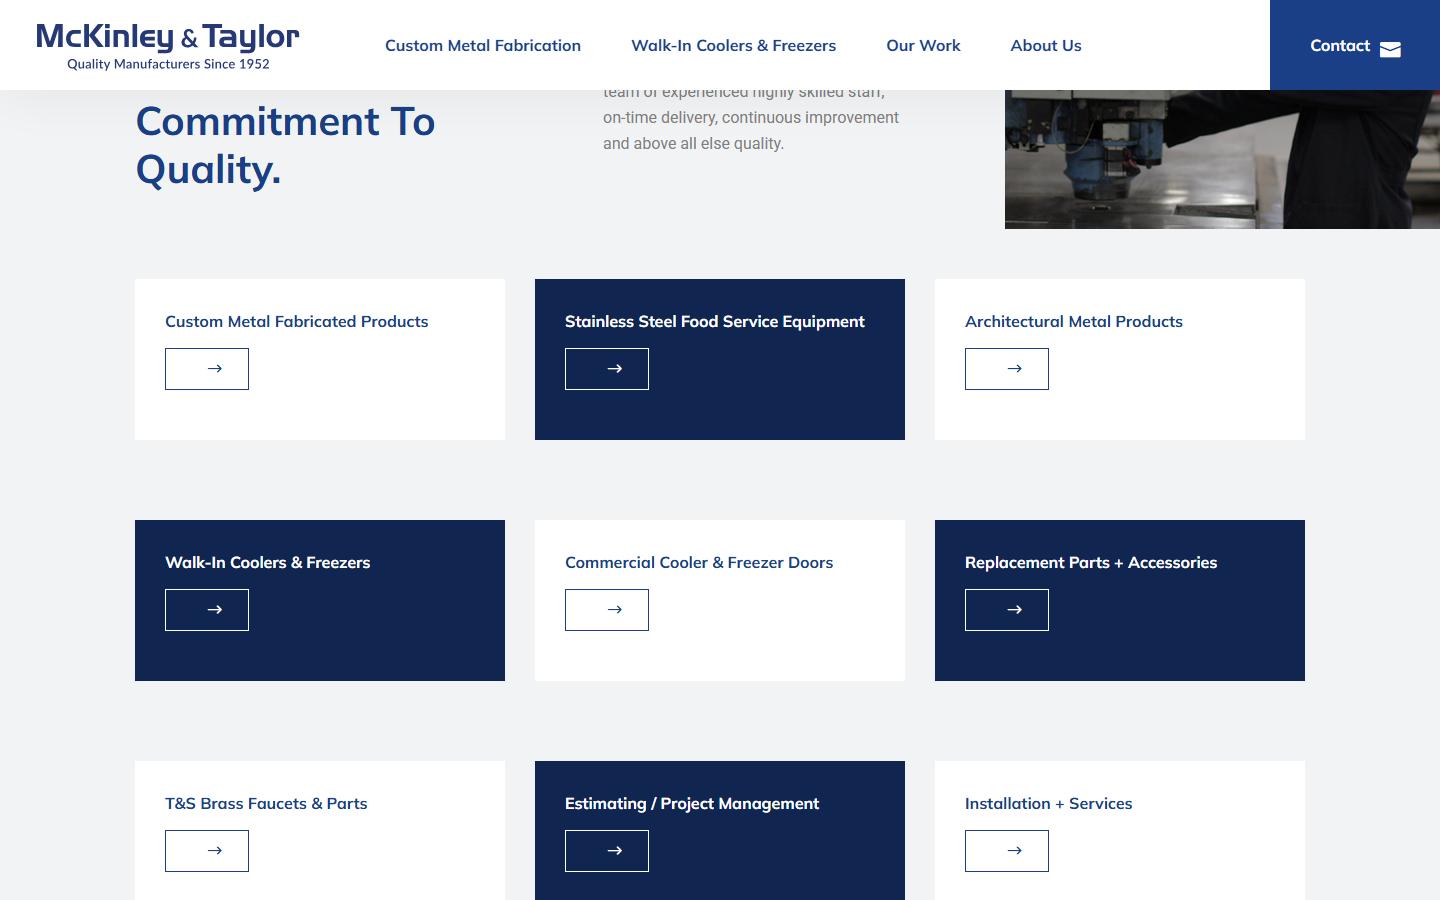The width and height of the screenshot is (1440, 900).
Task: Click the arrow under Replacement Parts + Accessories
Action: [x=1007, y=610]
